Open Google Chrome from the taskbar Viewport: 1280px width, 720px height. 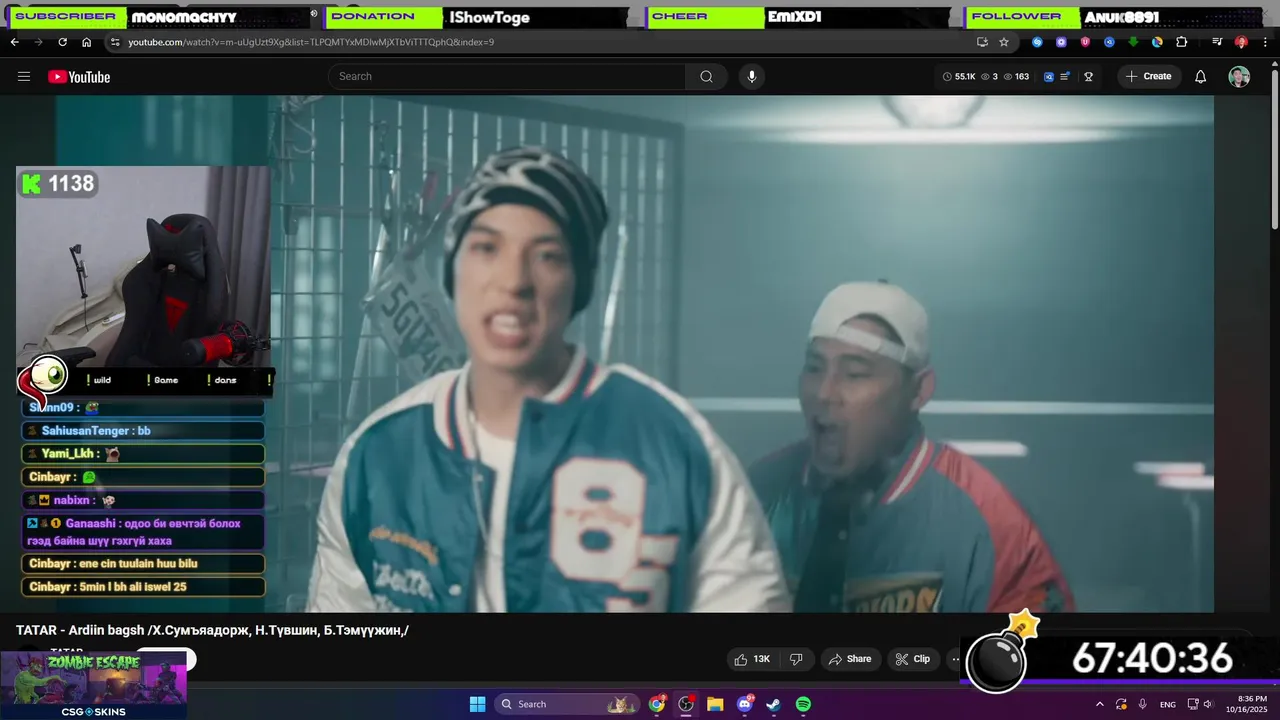(657, 704)
